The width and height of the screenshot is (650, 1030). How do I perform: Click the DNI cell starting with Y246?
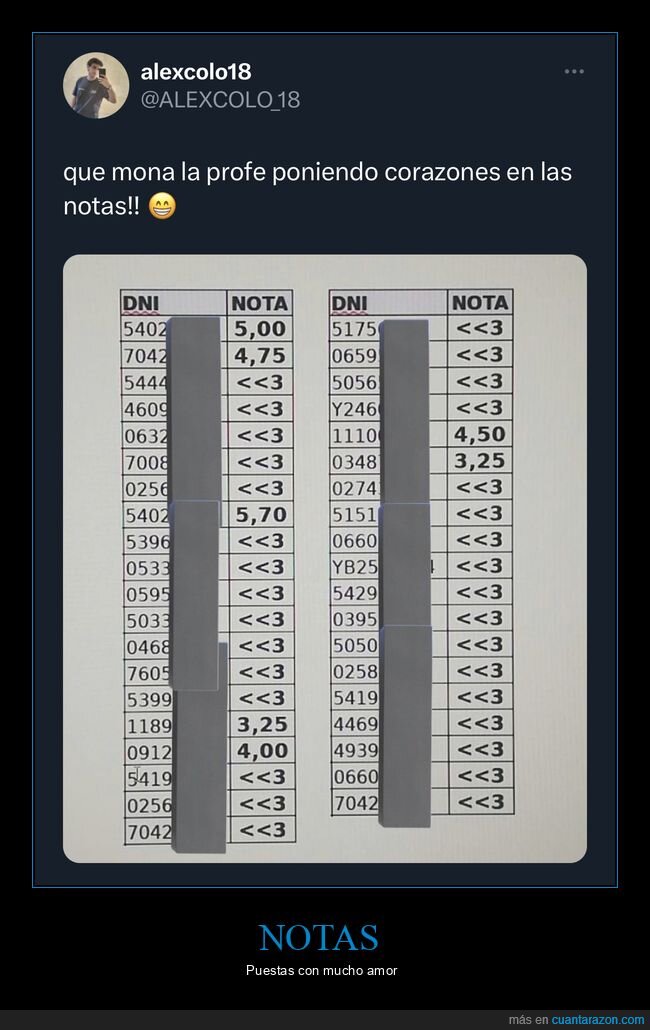click(354, 408)
